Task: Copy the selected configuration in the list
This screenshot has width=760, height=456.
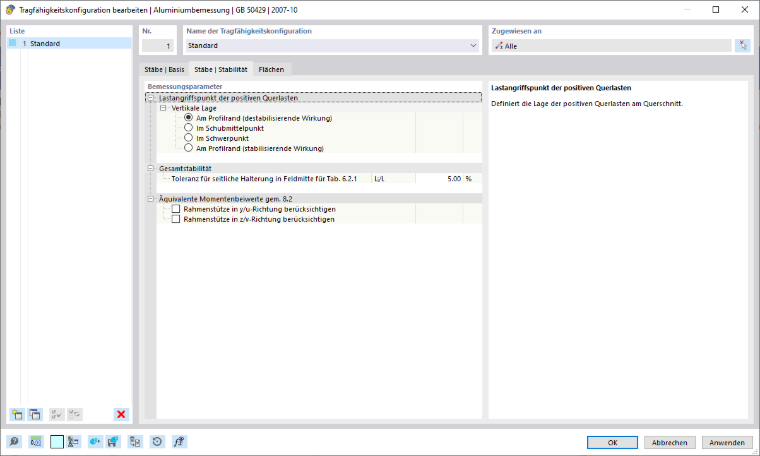Action: click(35, 414)
